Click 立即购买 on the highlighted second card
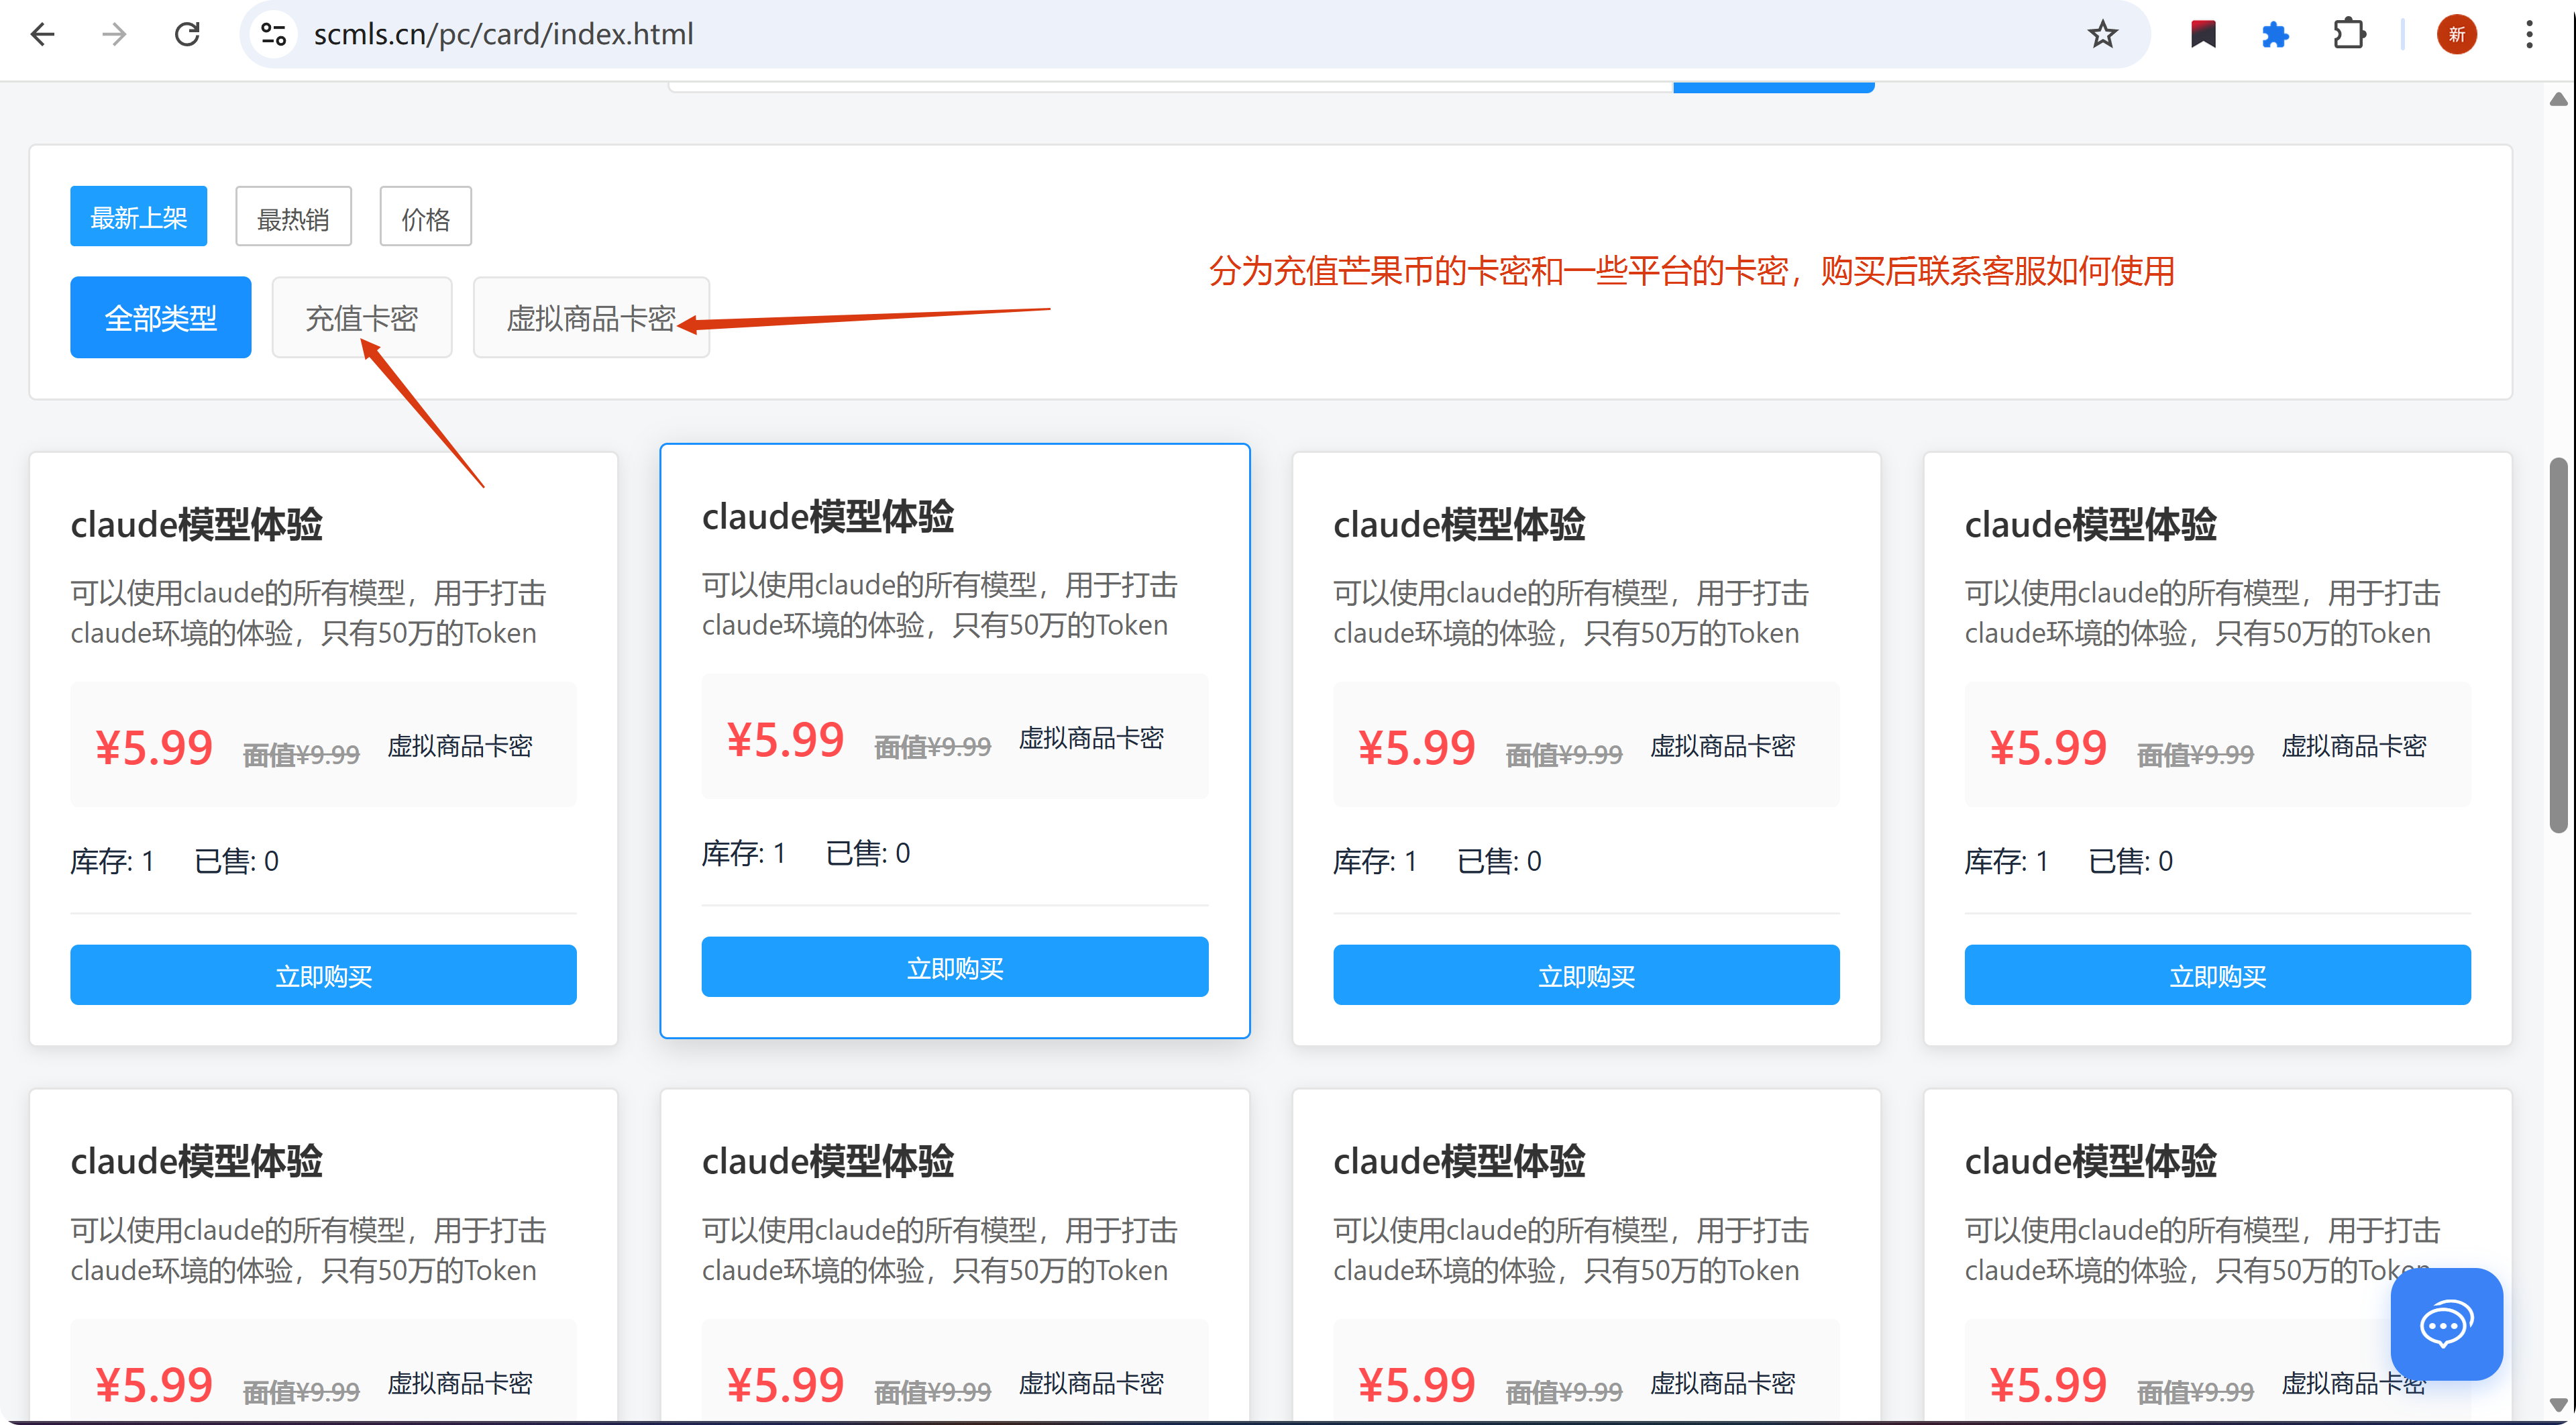 coord(954,966)
